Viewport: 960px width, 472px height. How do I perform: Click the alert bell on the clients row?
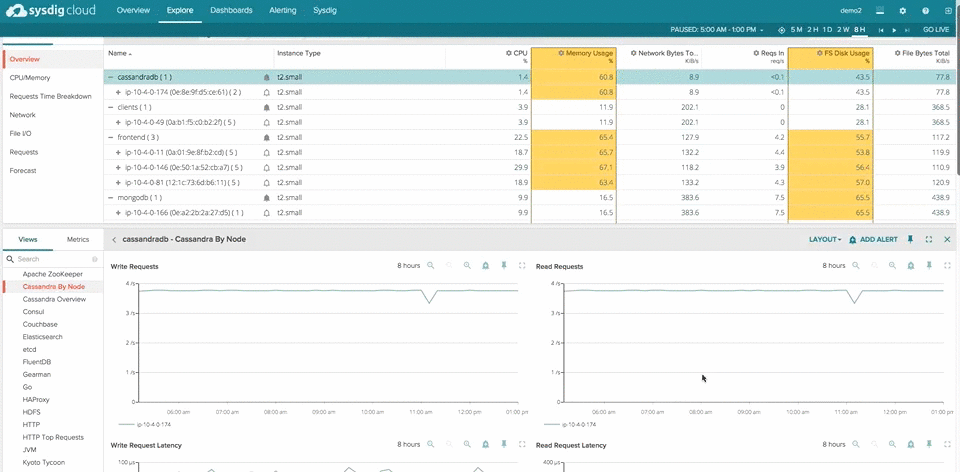coord(266,107)
